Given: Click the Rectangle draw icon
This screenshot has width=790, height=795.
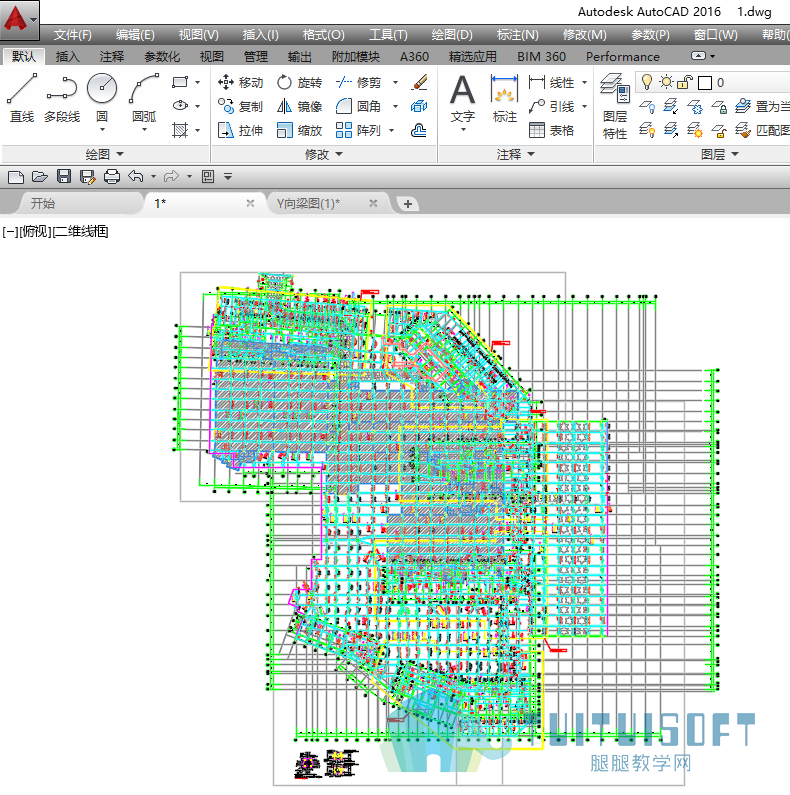Looking at the screenshot, I should 180,82.
